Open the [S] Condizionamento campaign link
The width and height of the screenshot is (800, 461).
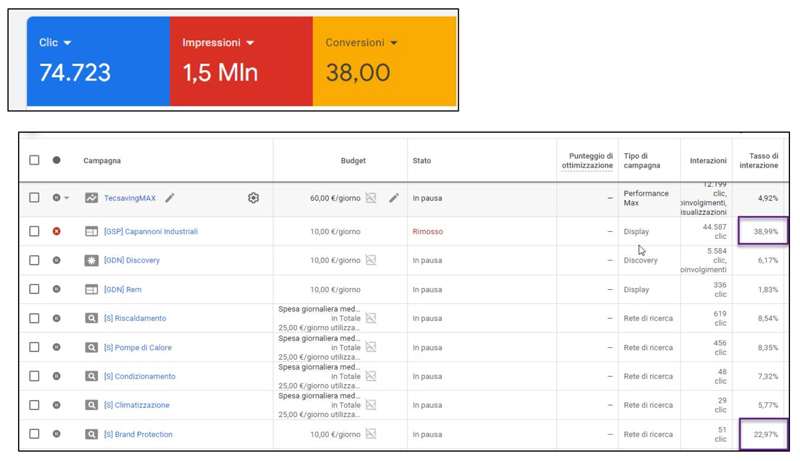(139, 376)
